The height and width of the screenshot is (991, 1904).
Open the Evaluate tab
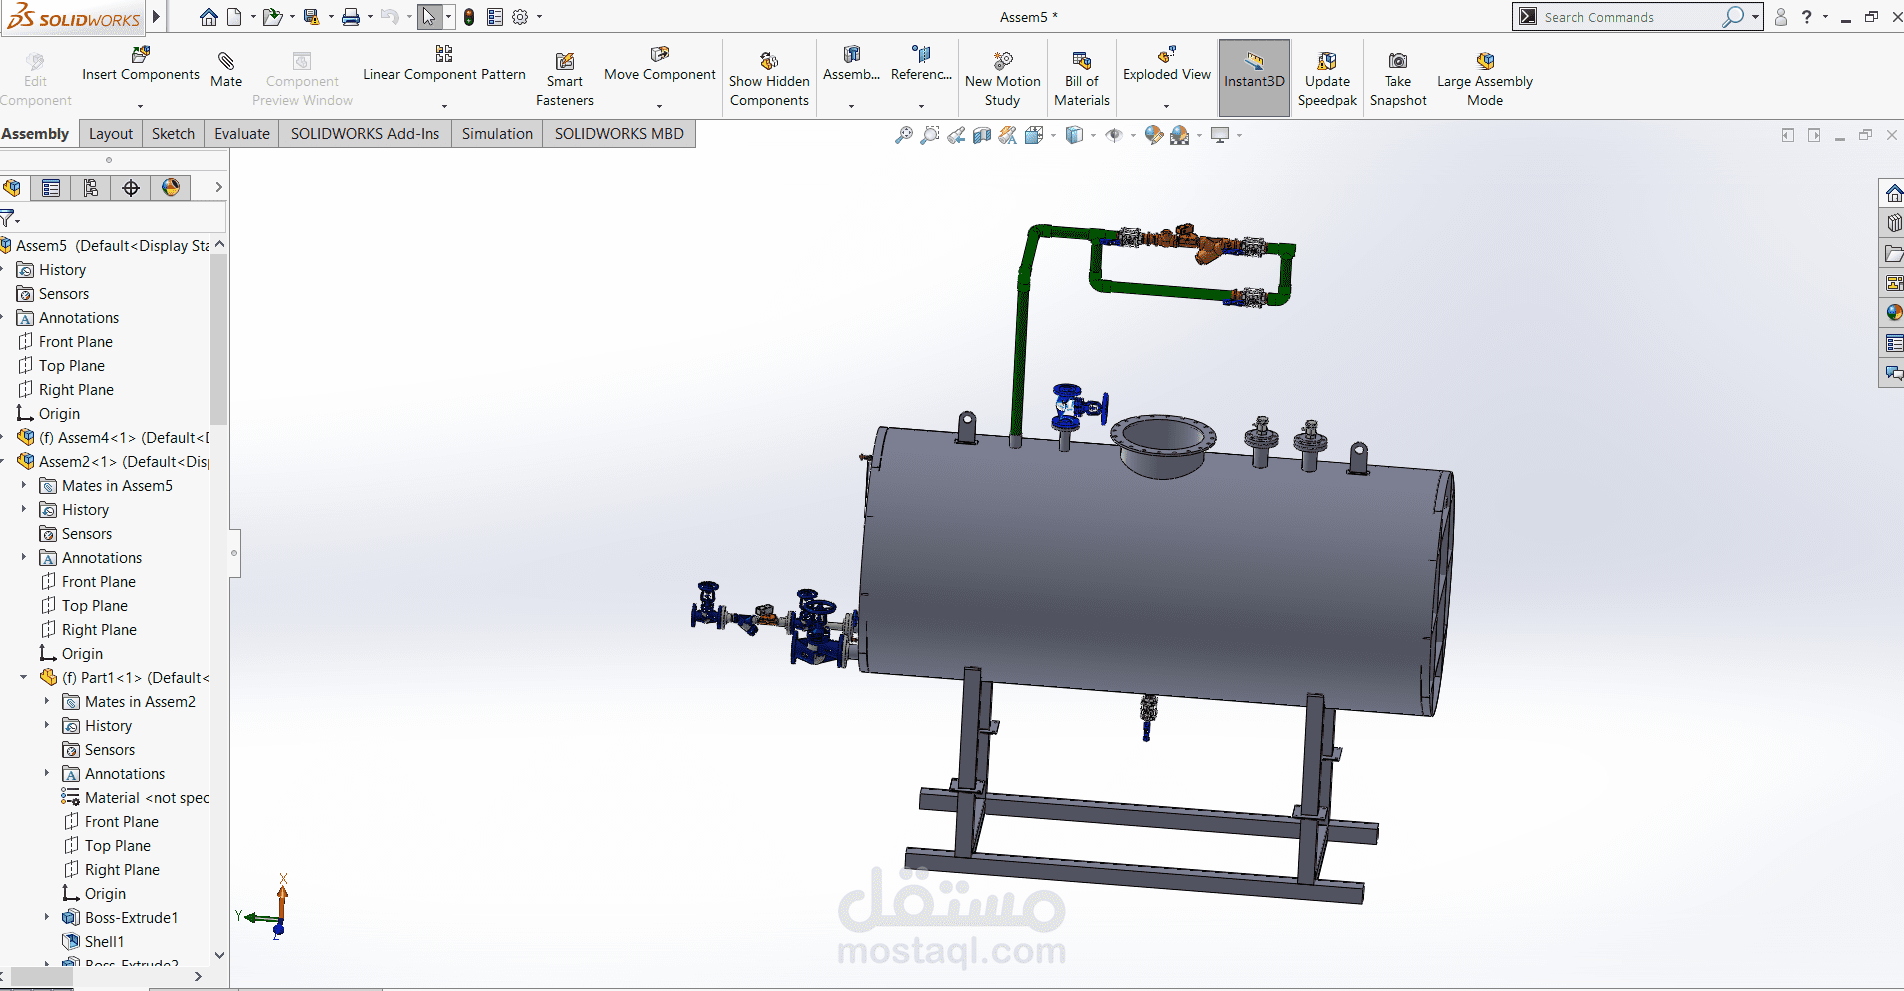point(242,134)
